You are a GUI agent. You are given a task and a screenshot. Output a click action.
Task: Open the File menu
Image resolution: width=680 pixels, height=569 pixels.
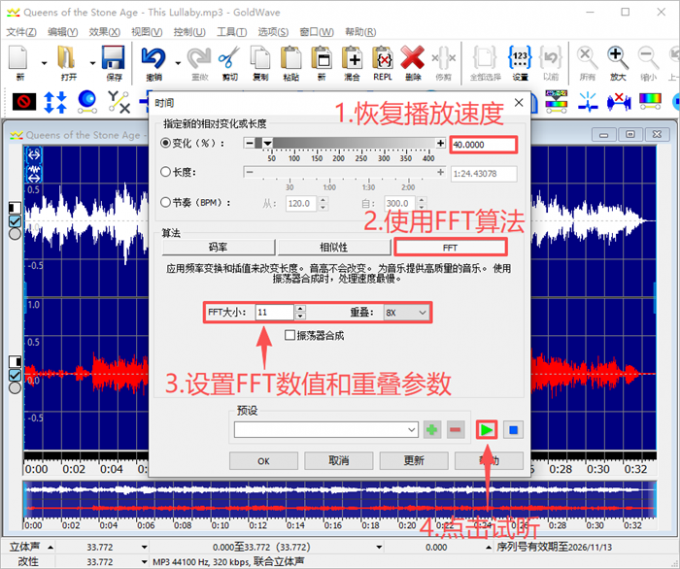[x=21, y=32]
